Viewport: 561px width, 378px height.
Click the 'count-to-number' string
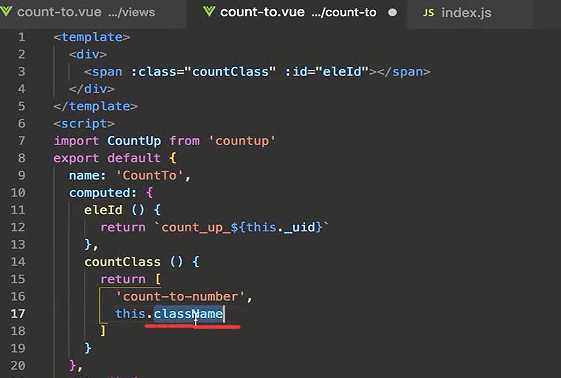[x=180, y=296]
